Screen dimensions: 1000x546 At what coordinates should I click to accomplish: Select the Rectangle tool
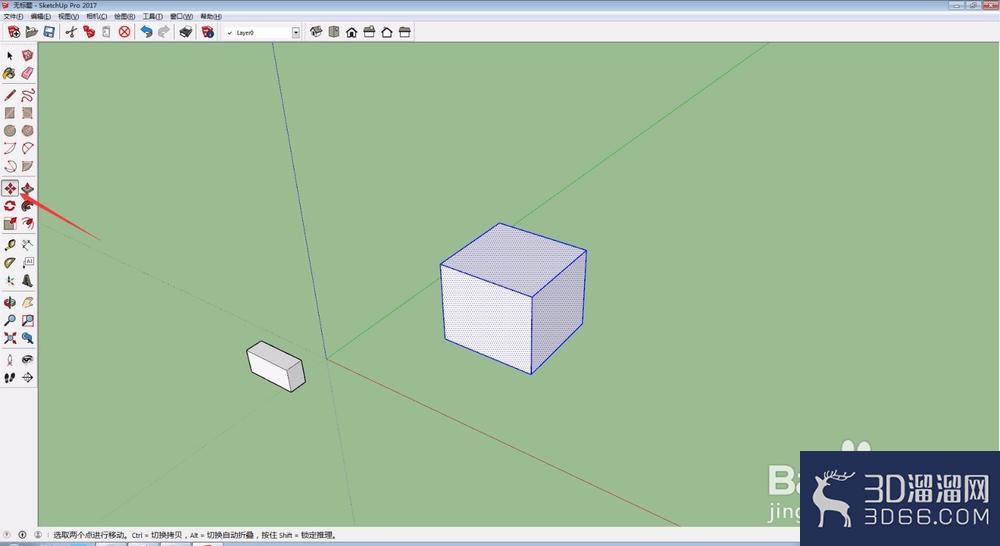(x=10, y=113)
